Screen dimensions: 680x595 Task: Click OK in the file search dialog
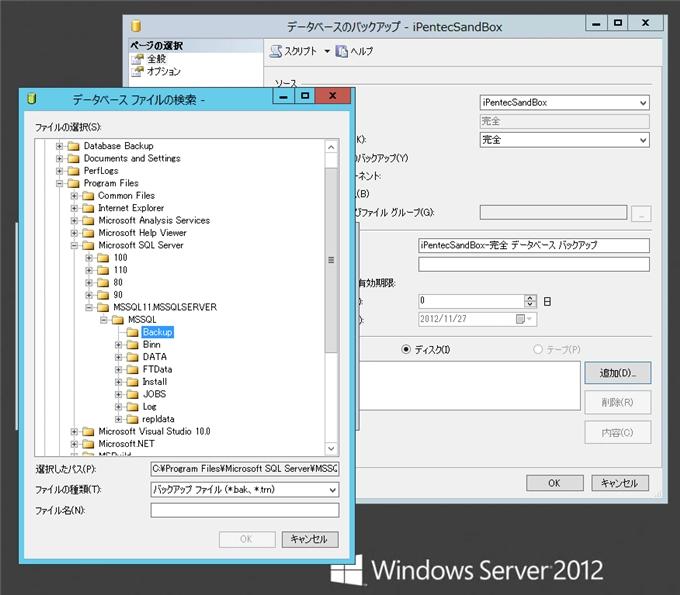247,539
